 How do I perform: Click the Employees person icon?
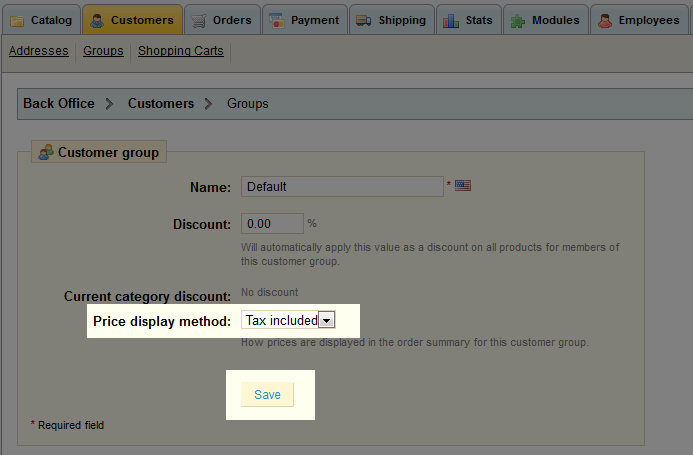point(605,20)
